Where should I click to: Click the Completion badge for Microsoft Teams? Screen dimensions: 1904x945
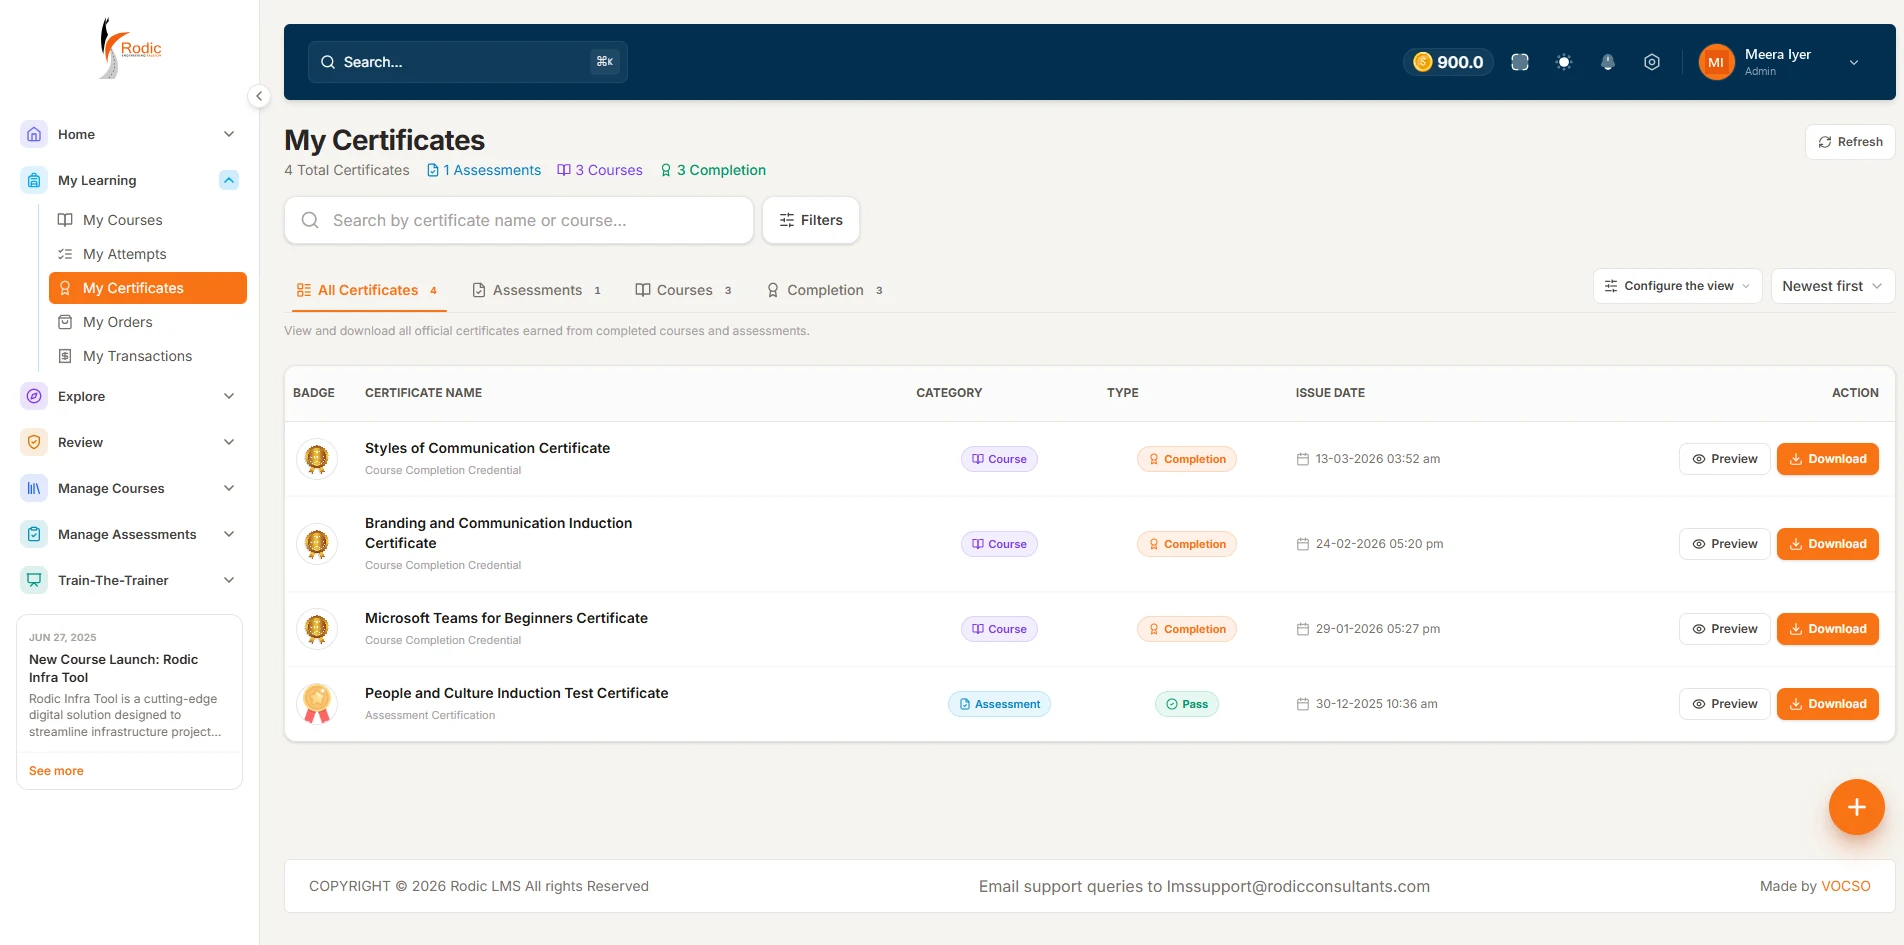(x=1187, y=629)
